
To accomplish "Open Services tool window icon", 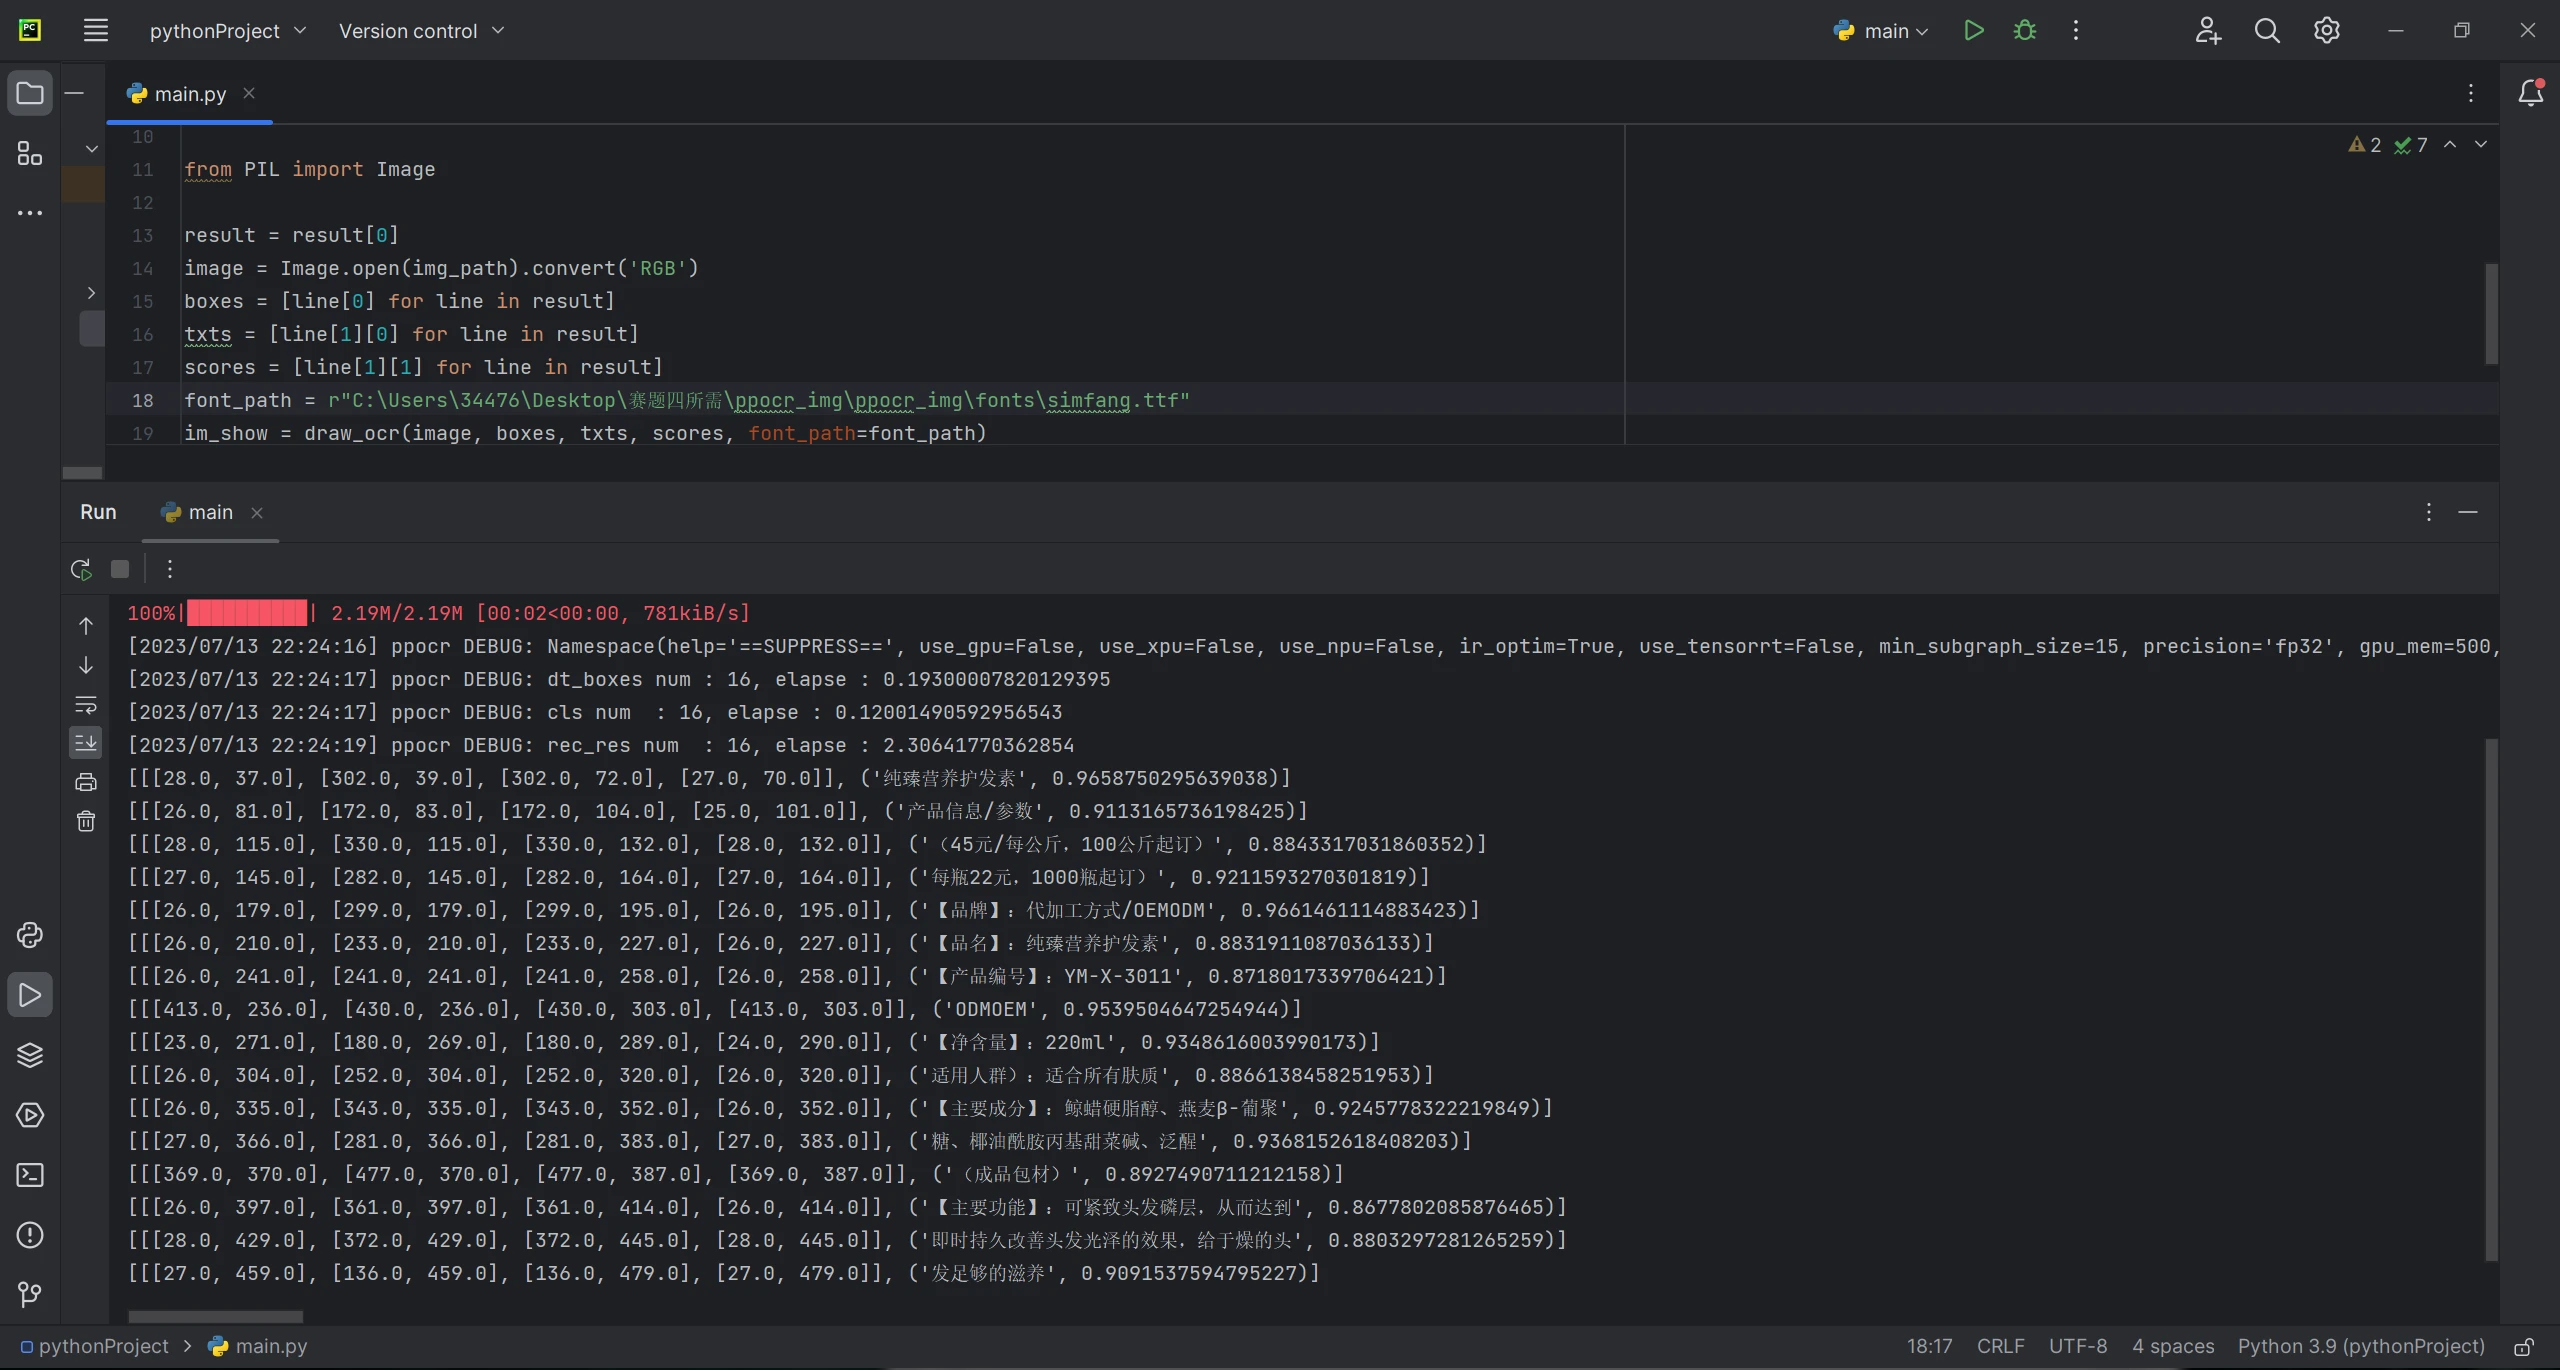I will tap(30, 1115).
